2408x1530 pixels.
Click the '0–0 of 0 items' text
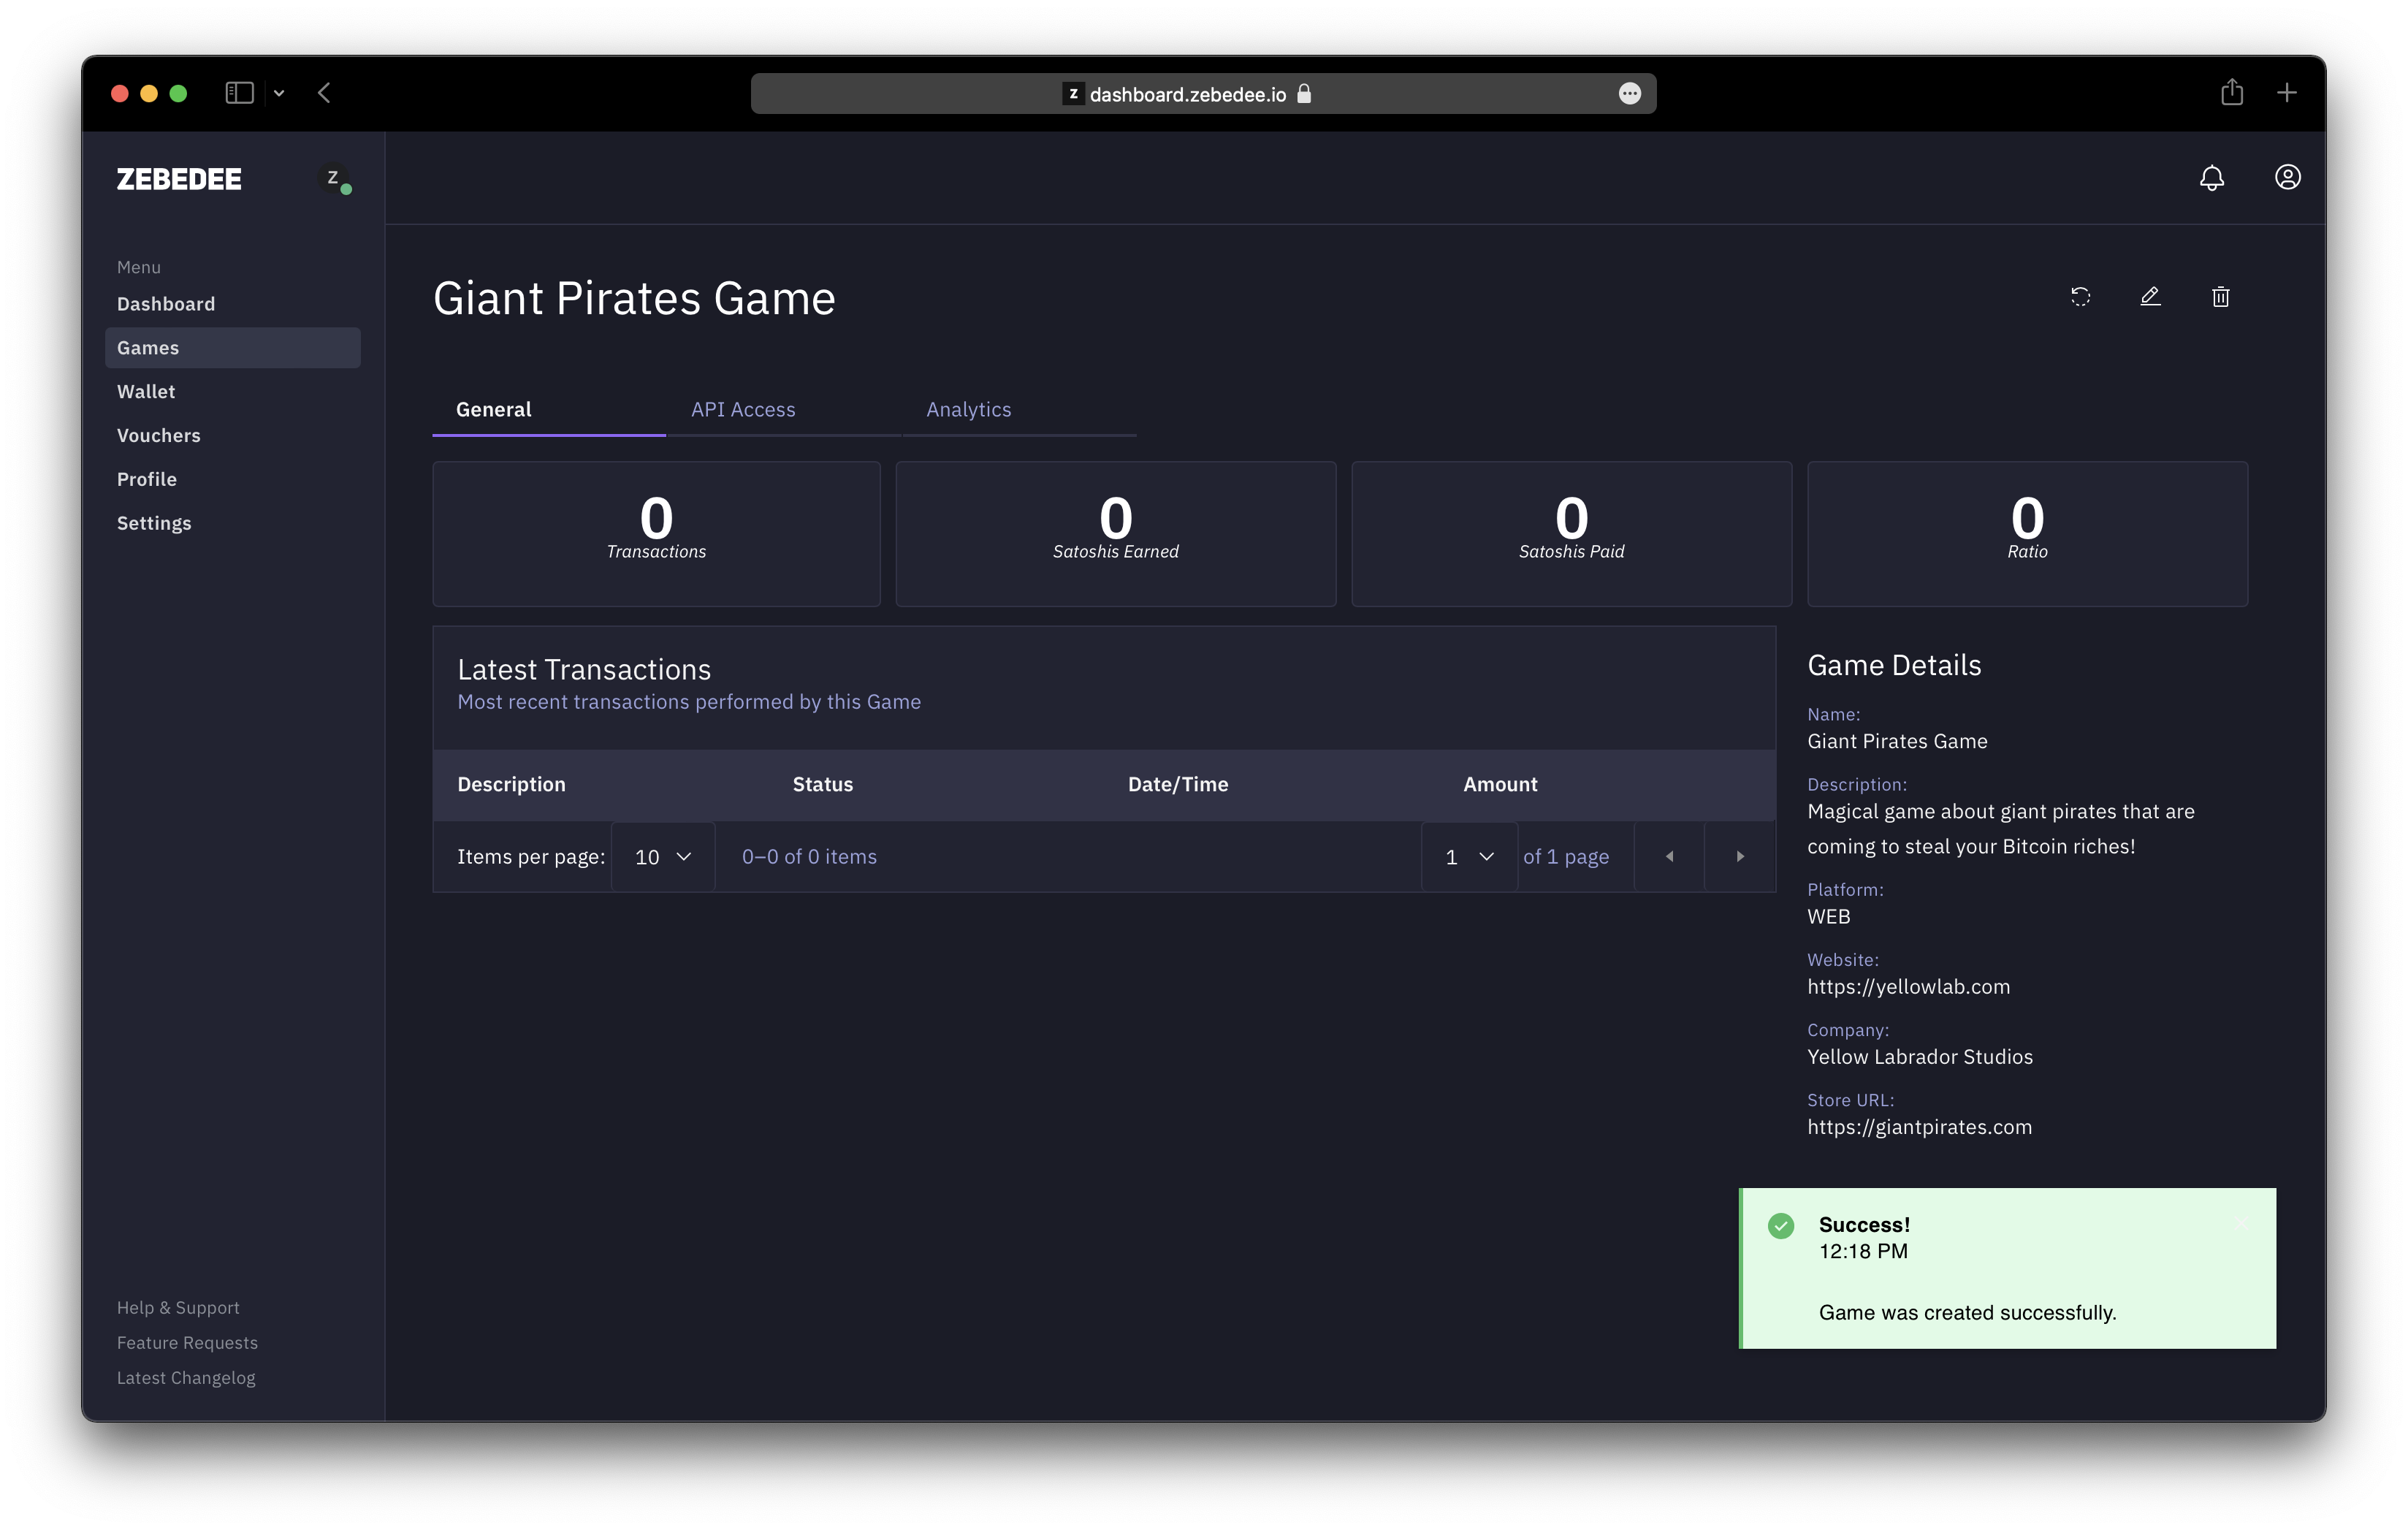coord(809,857)
